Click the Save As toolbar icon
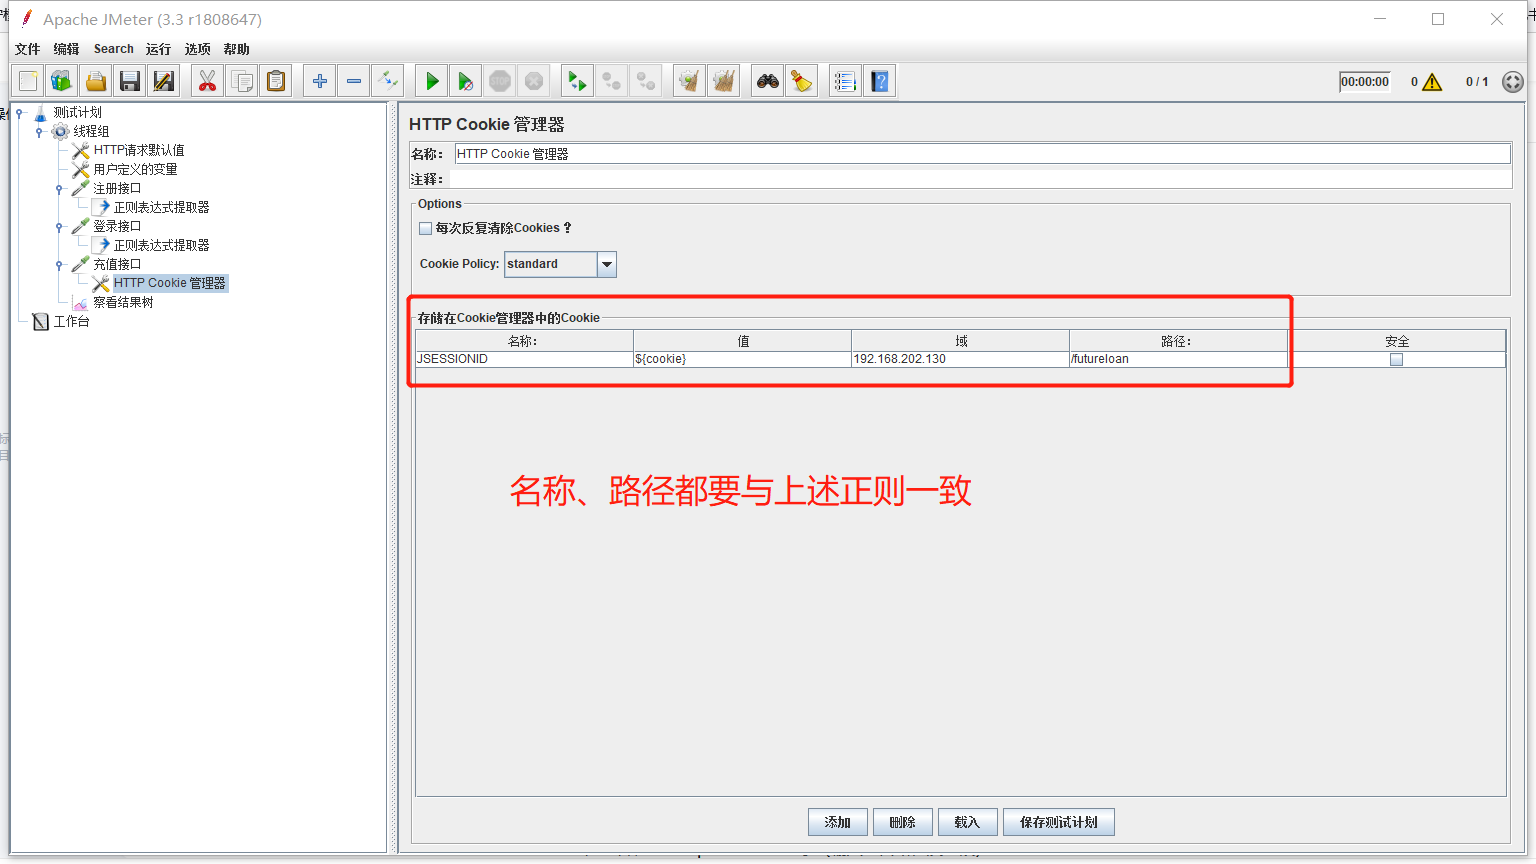This screenshot has height=864, width=1536. tap(164, 81)
